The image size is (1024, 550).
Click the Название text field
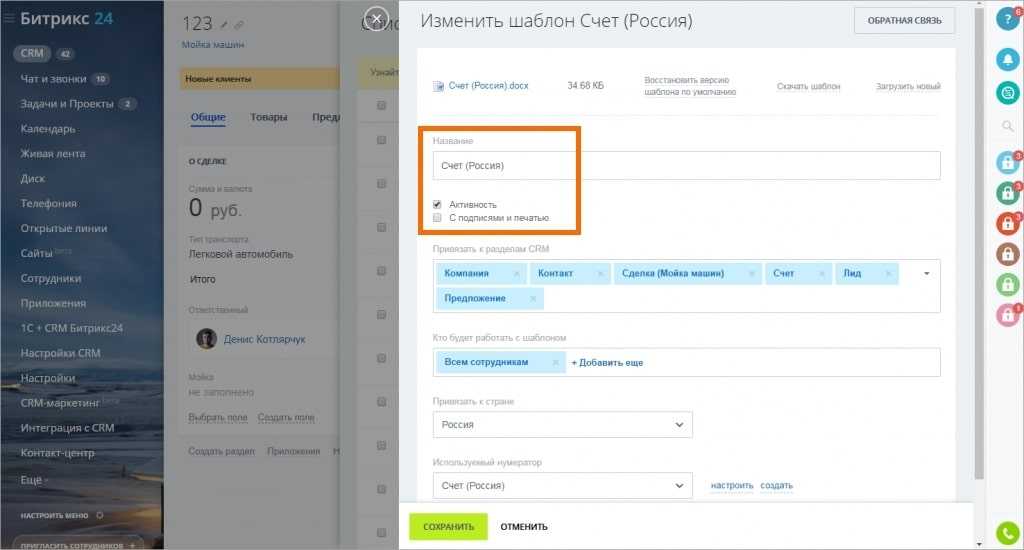686,165
